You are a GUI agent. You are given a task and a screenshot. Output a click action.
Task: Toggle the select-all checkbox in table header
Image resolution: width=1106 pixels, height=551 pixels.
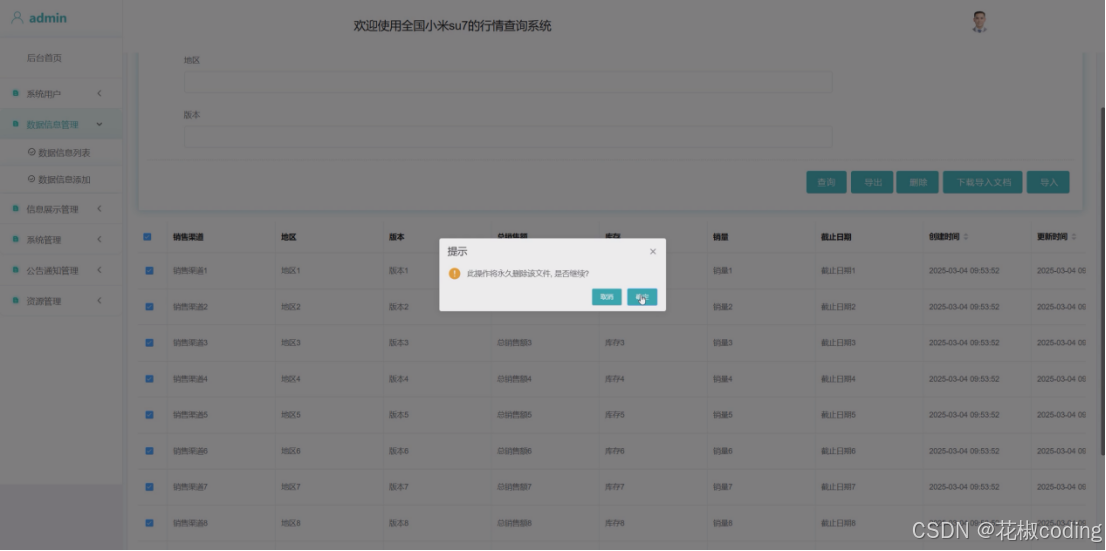(147, 237)
